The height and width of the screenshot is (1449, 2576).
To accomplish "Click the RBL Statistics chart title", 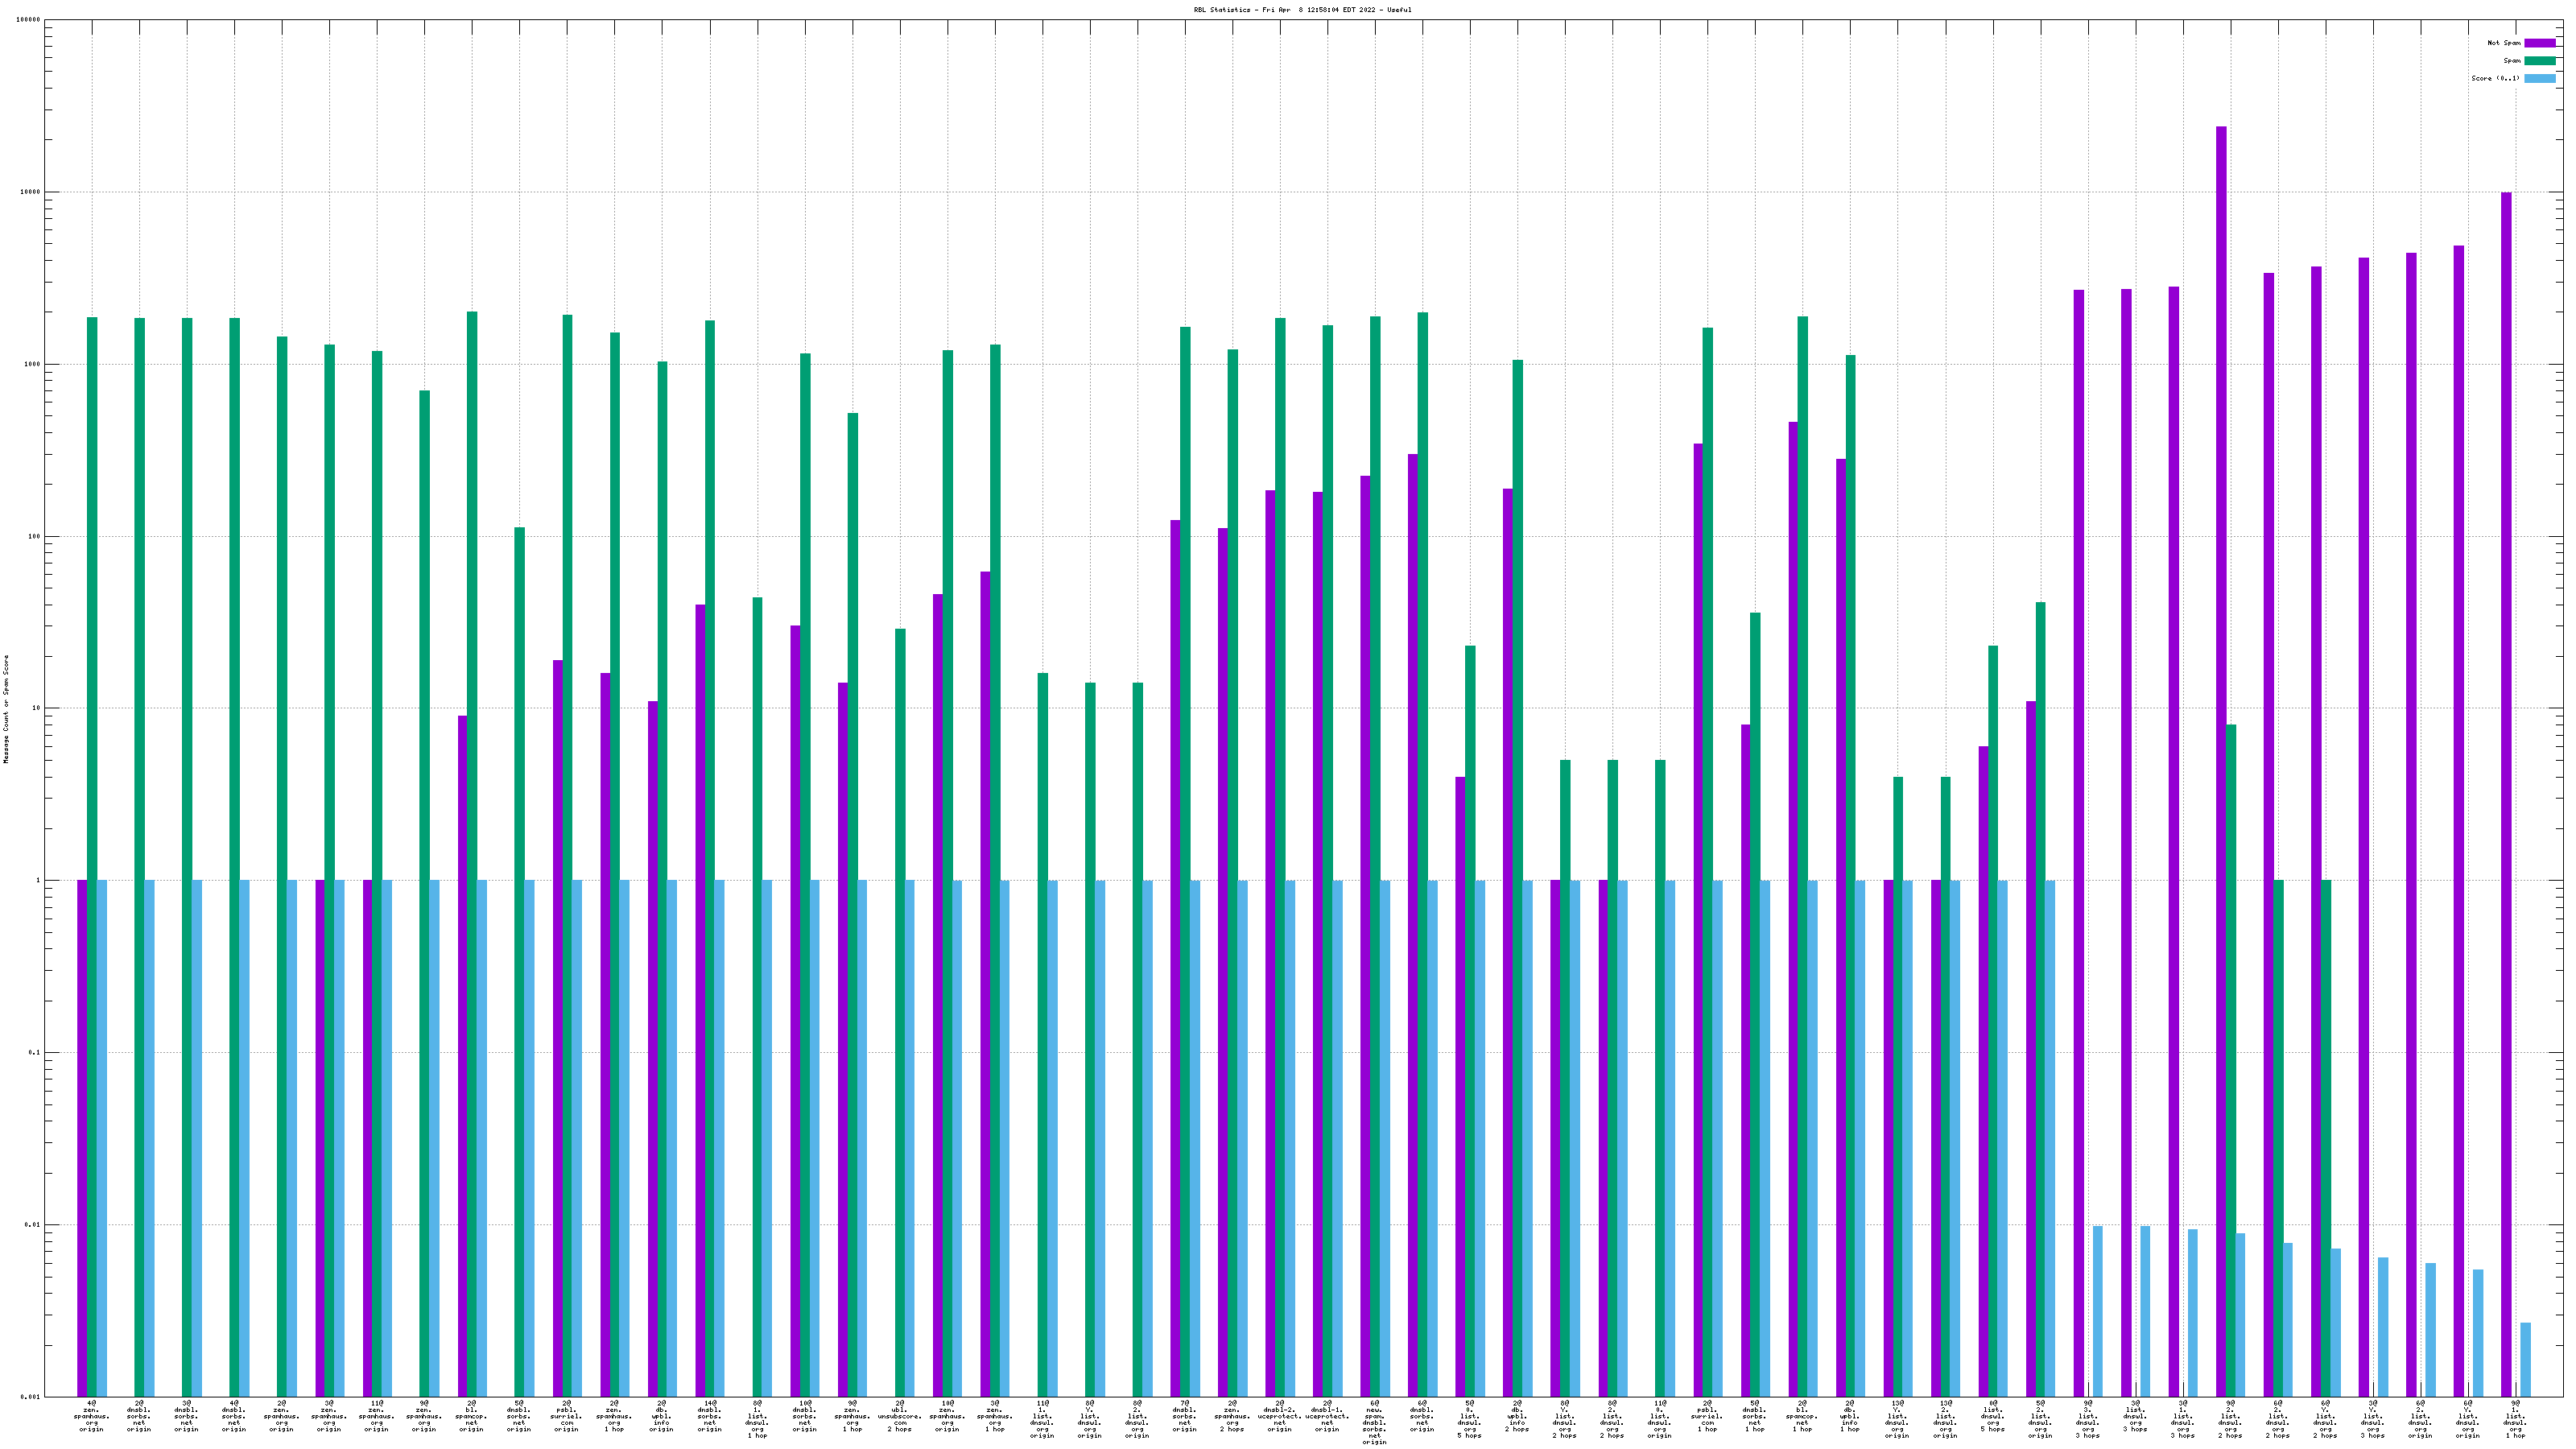I will (1302, 10).
